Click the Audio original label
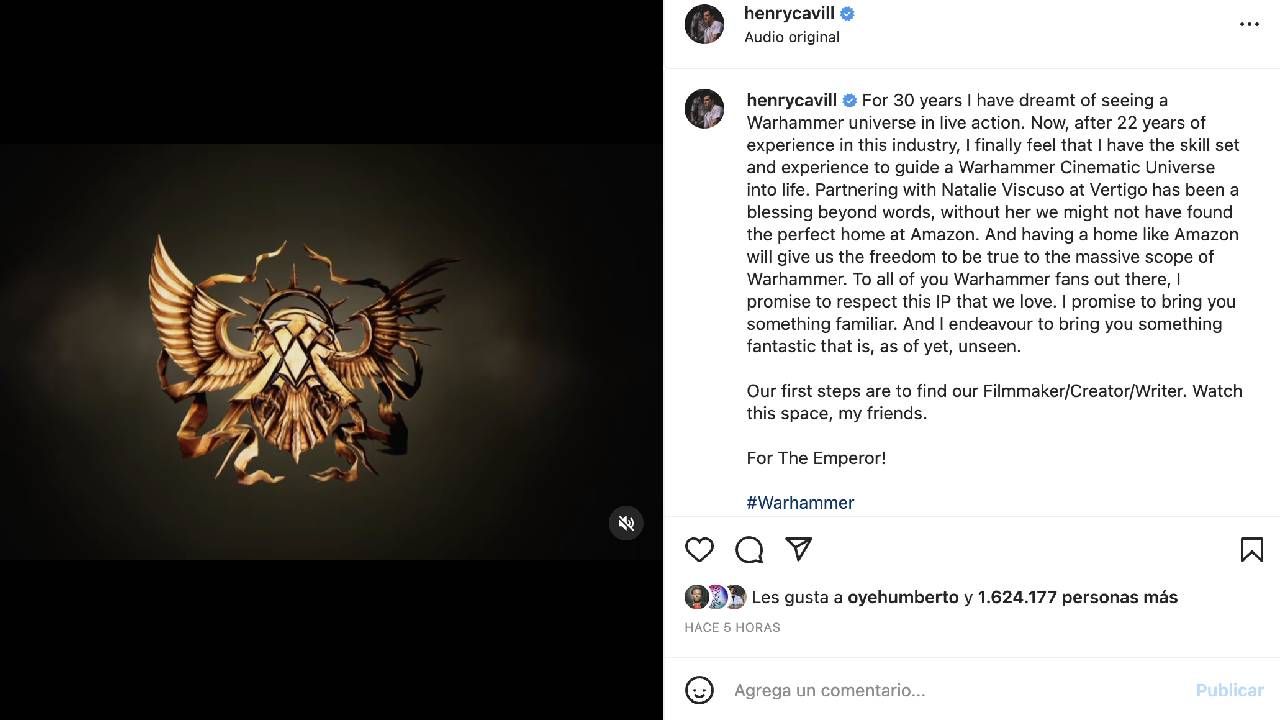 (792, 36)
